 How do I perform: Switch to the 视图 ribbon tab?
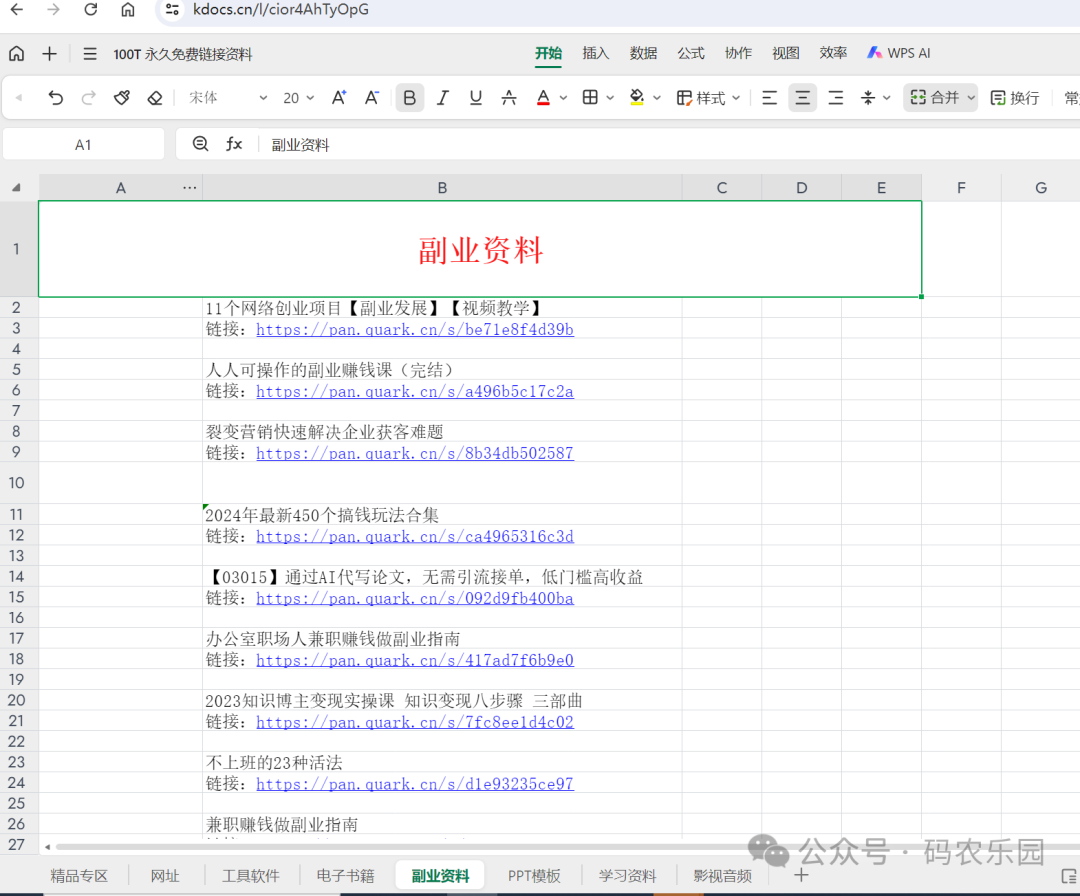pyautogui.click(x=786, y=54)
